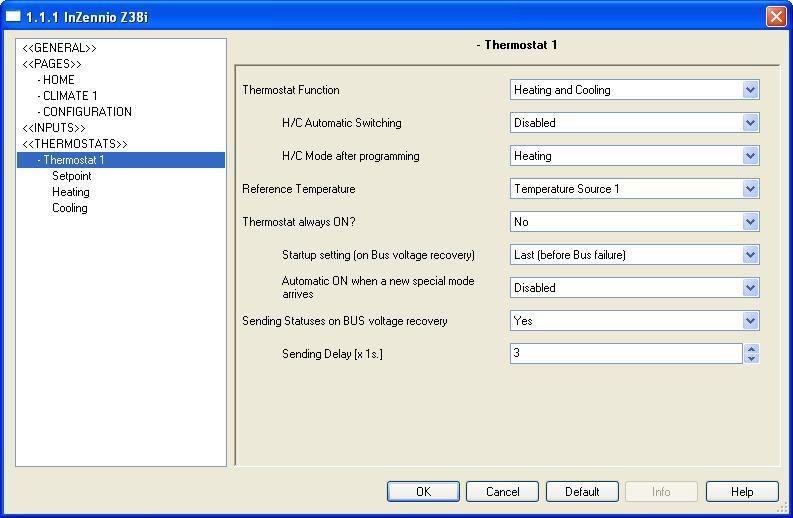Open the Automatic ON special mode dropdown
The width and height of the screenshot is (793, 518).
tap(634, 288)
